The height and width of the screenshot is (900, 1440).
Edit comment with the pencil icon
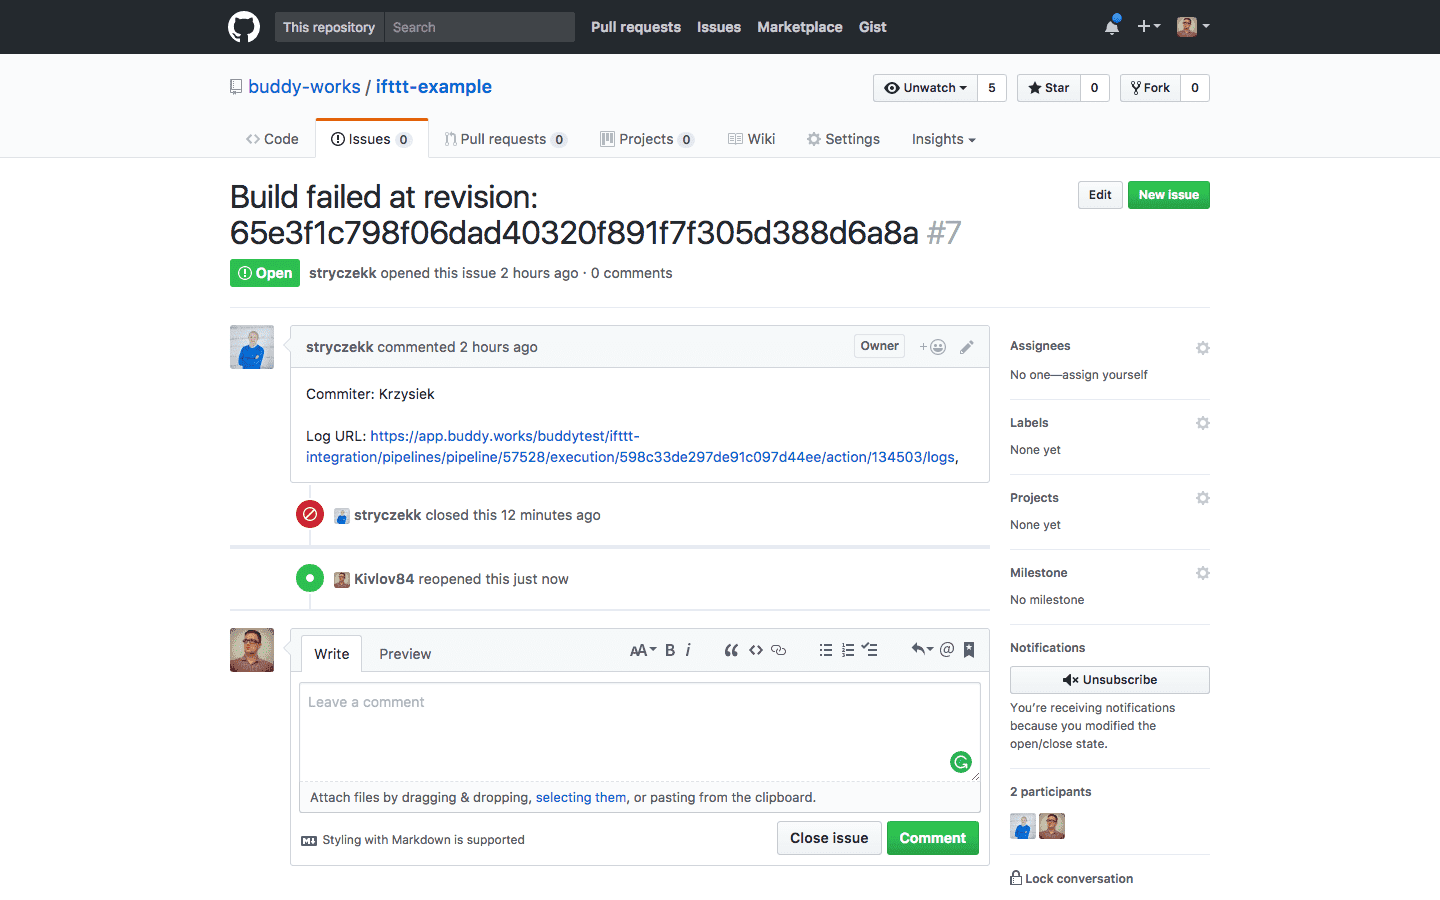tap(966, 347)
